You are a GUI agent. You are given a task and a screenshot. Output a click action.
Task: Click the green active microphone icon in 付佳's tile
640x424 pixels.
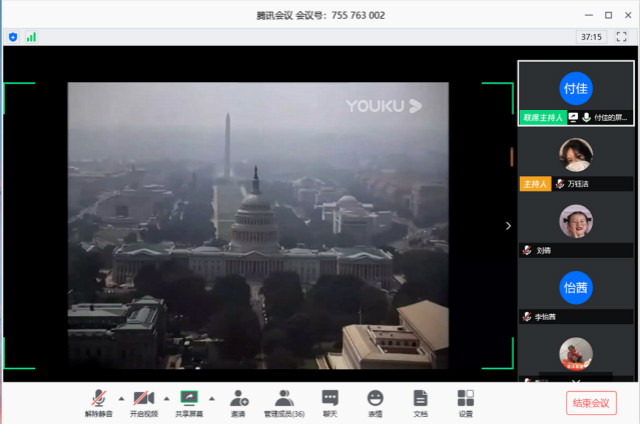pos(587,118)
